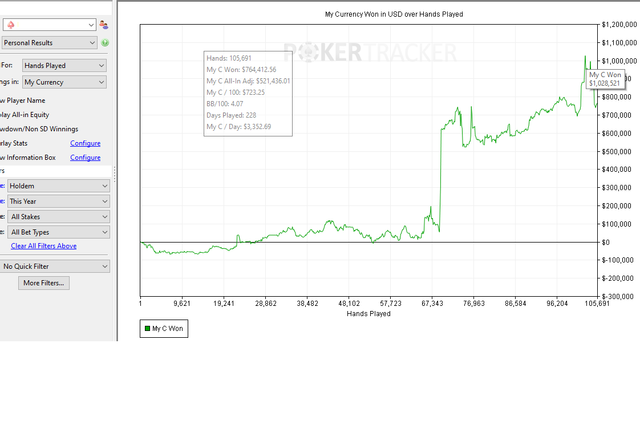Toggle the Show Player Name option
The height and width of the screenshot is (444, 640).
[23, 101]
